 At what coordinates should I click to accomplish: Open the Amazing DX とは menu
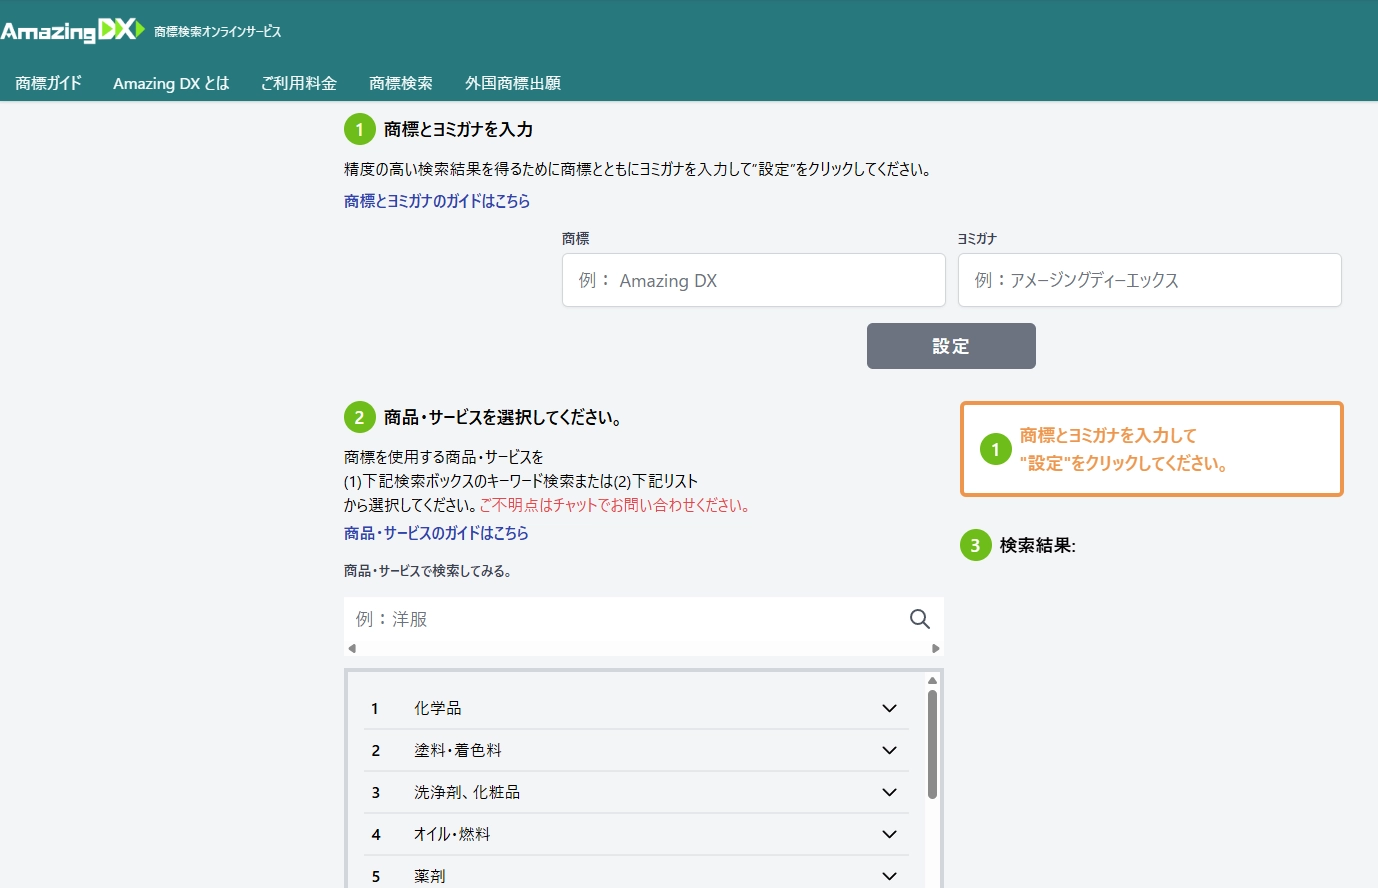171,83
